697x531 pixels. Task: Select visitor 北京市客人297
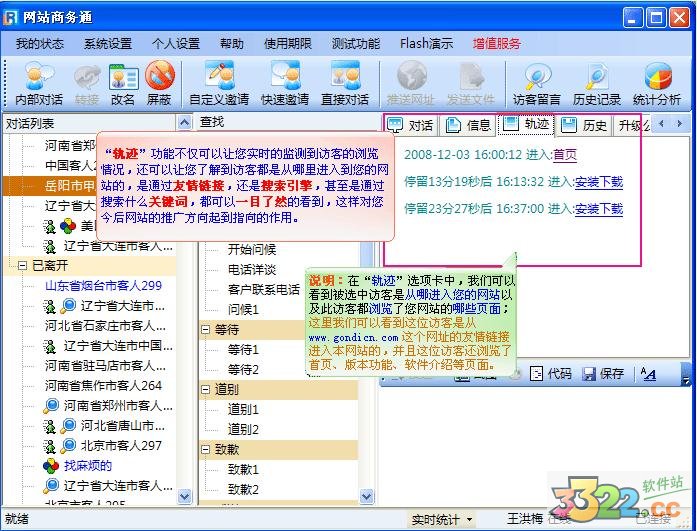pyautogui.click(x=121, y=445)
